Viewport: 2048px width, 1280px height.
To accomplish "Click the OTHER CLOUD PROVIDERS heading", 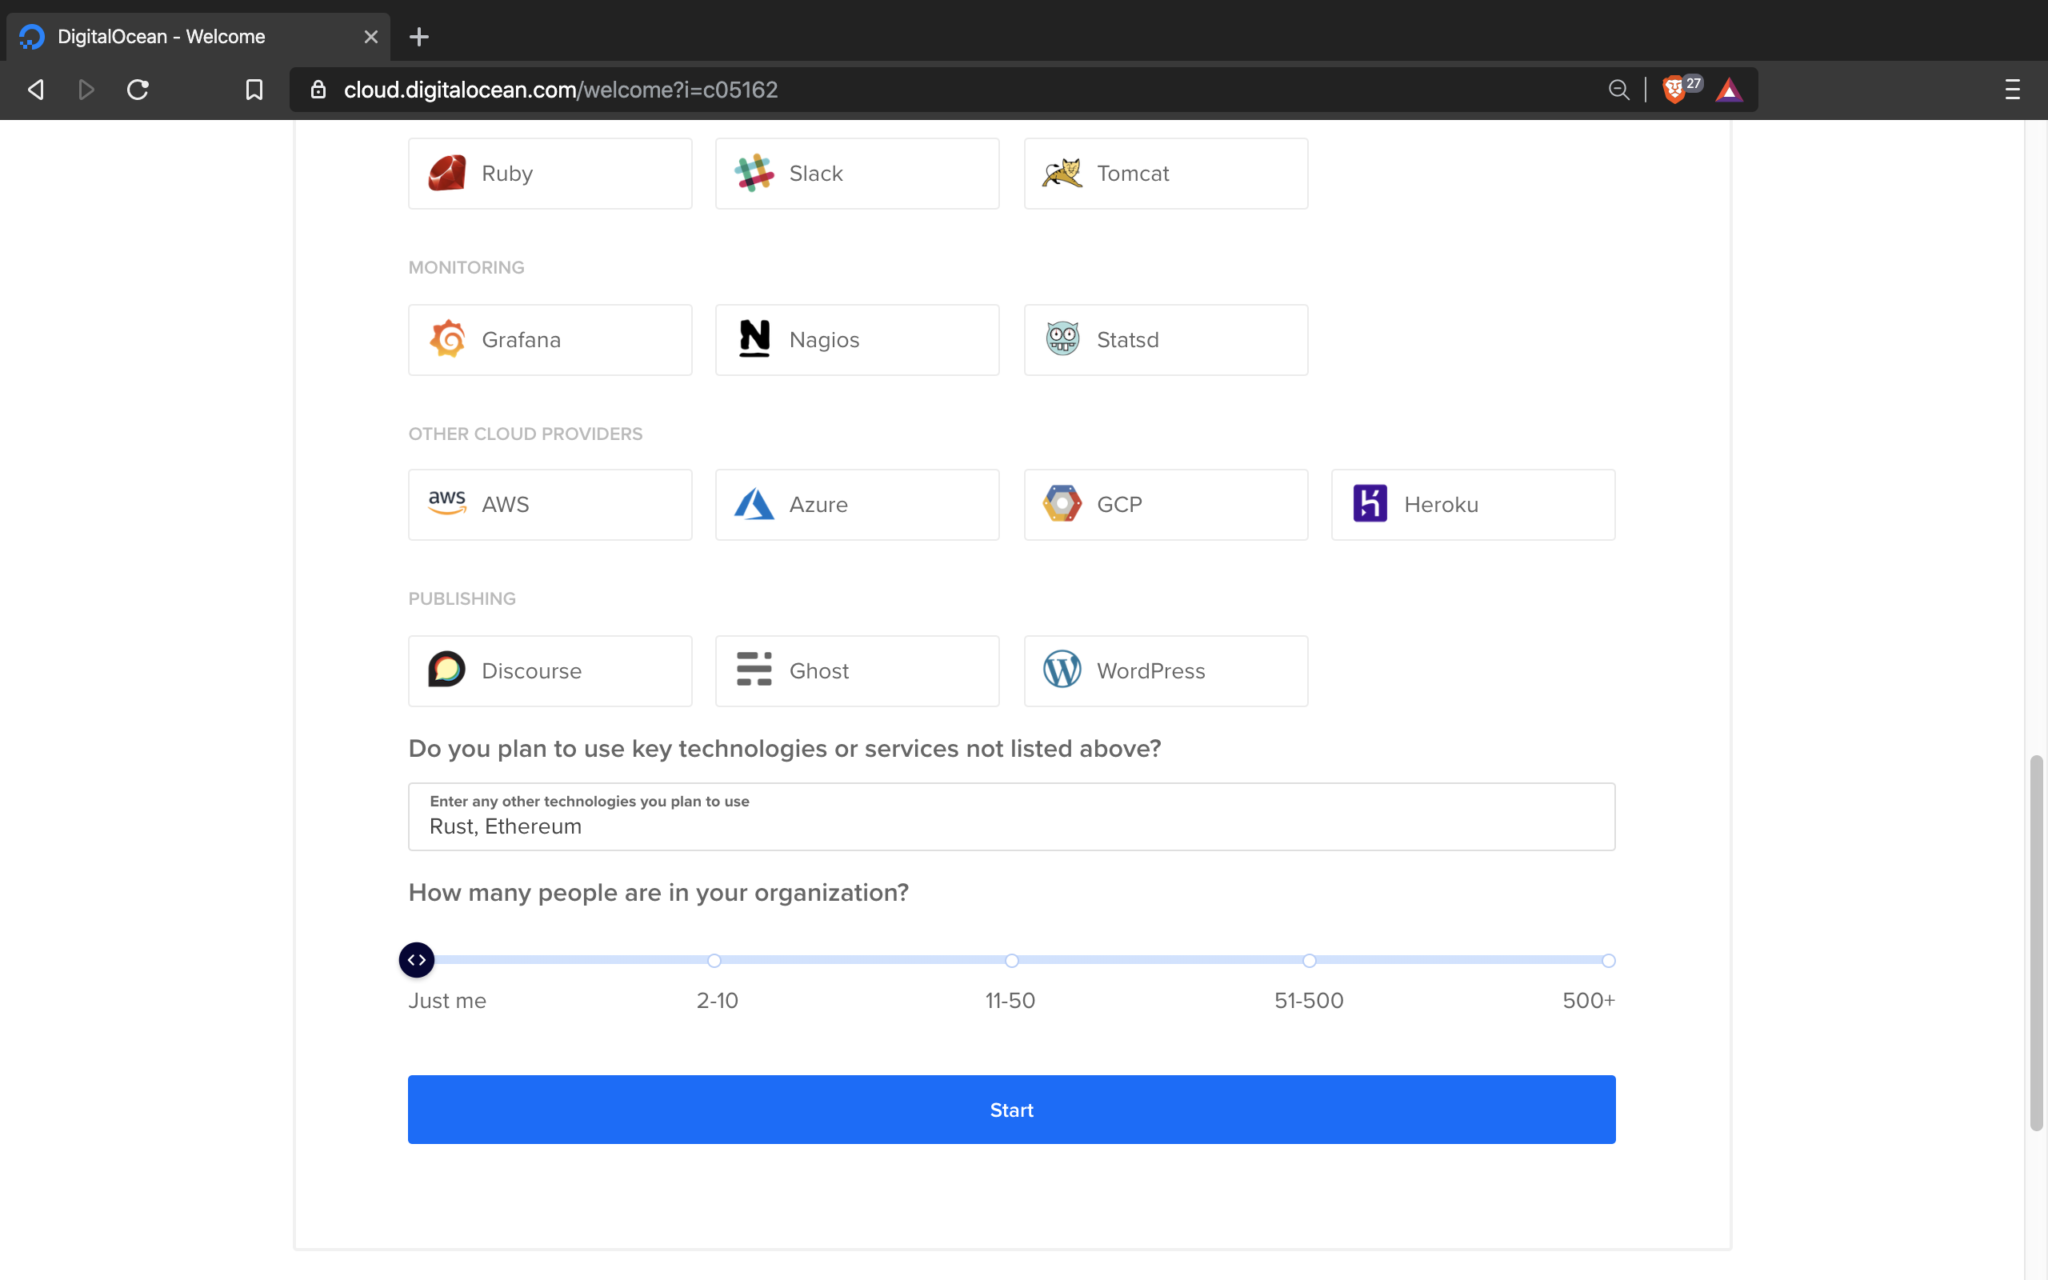I will click(525, 434).
